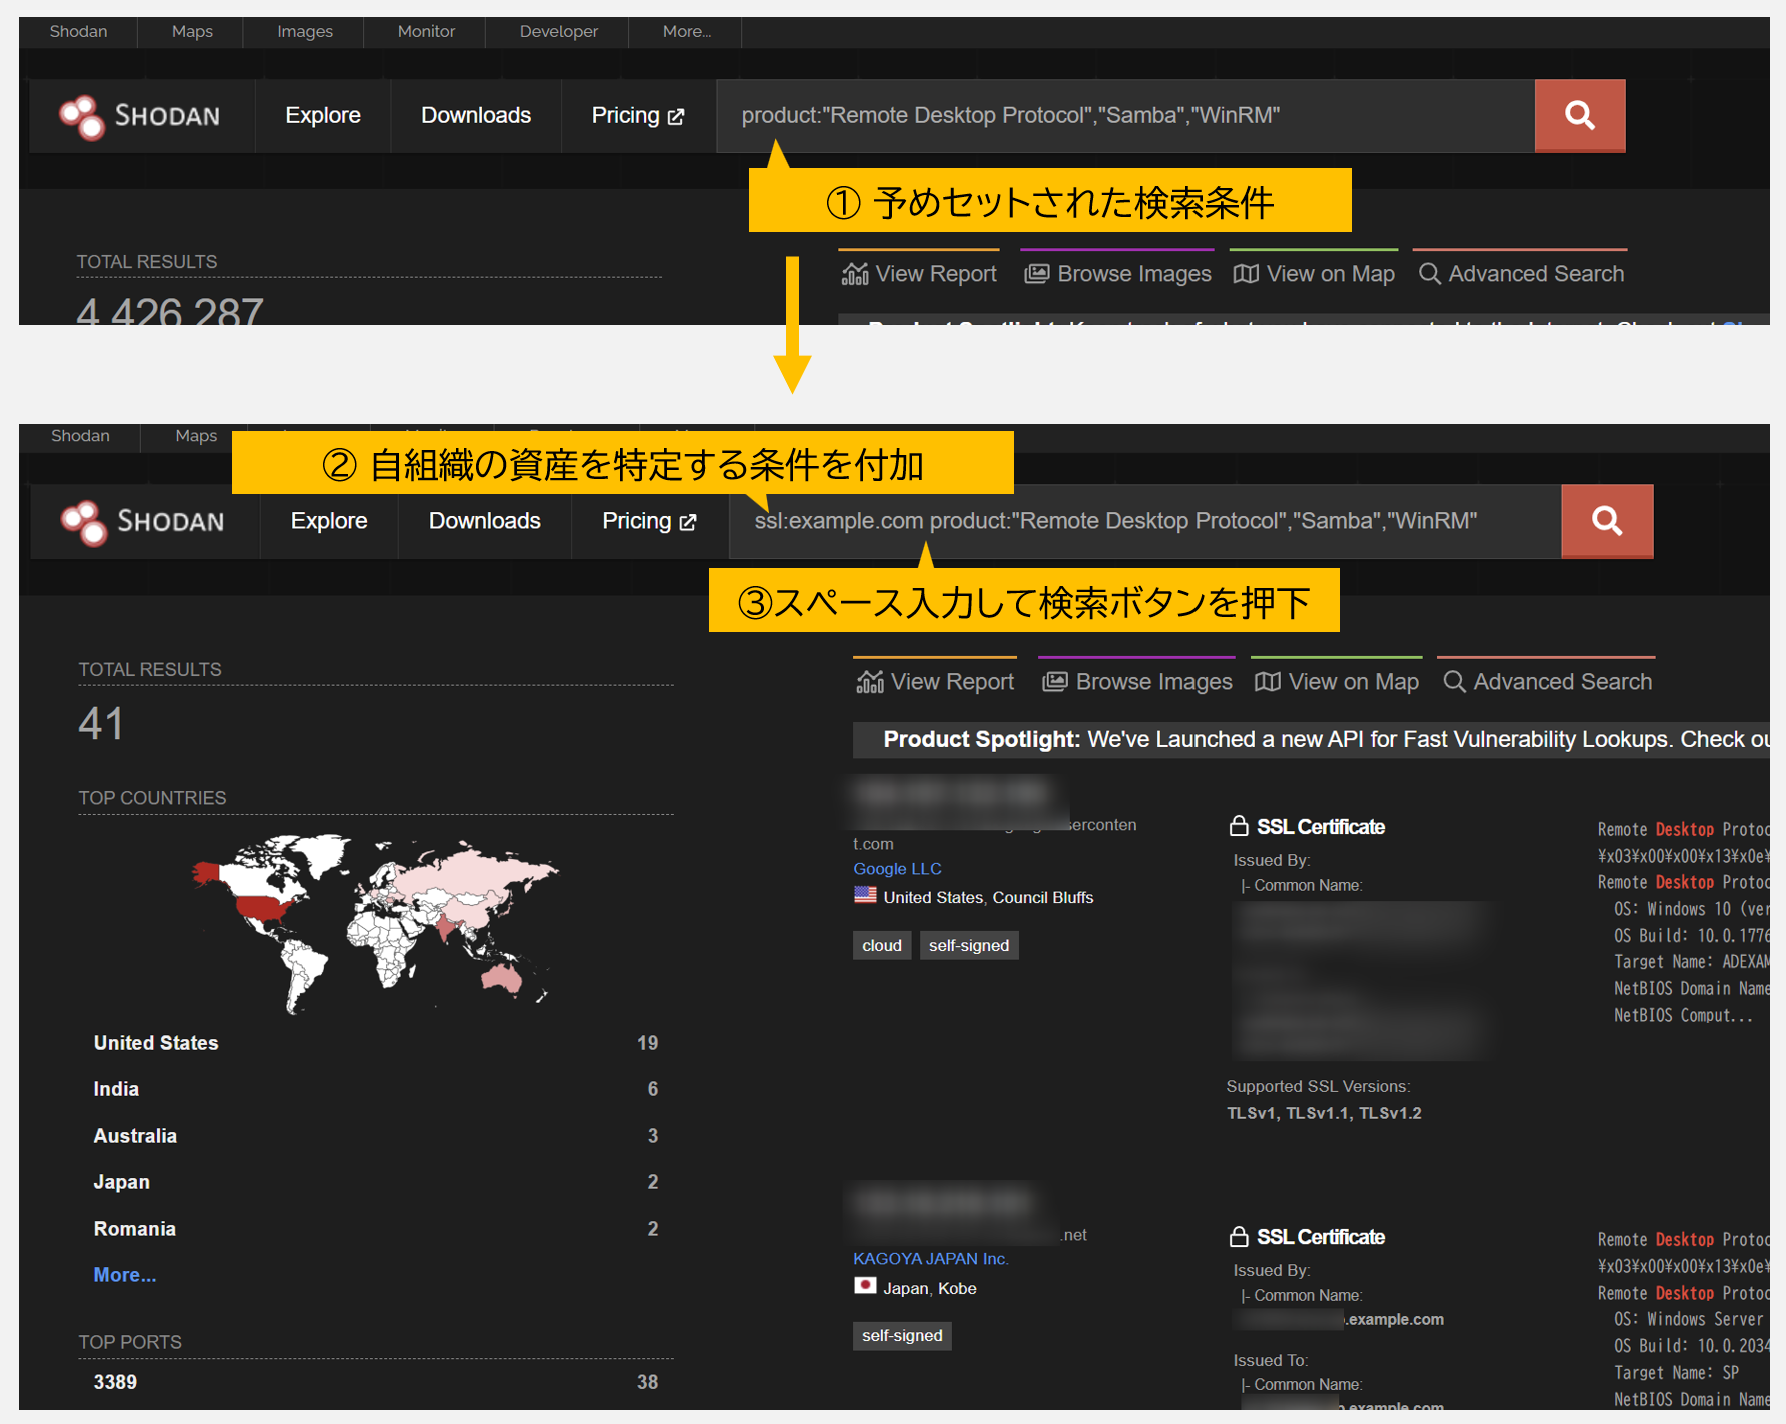Open the More... top-bar menu

click(x=687, y=31)
